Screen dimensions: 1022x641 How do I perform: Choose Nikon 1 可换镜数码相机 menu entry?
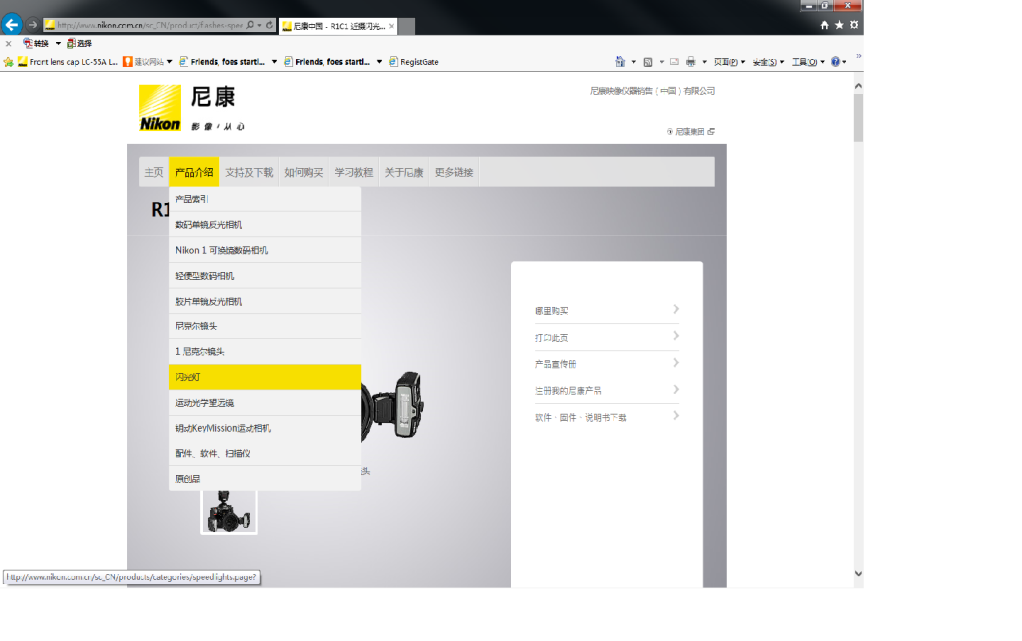(x=265, y=250)
